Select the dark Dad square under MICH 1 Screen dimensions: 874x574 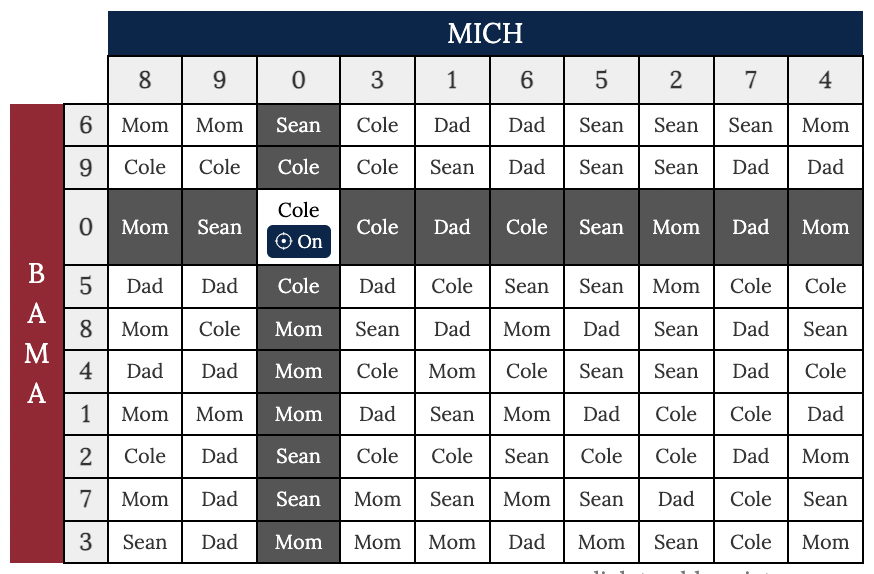coord(452,227)
